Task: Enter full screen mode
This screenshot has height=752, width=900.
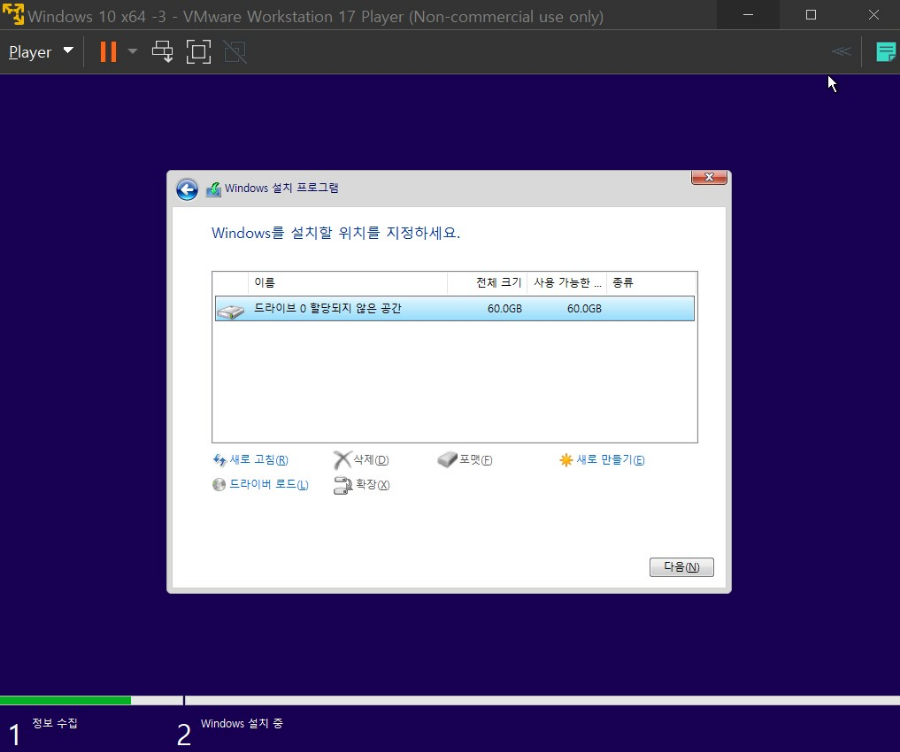Action: click(x=199, y=52)
